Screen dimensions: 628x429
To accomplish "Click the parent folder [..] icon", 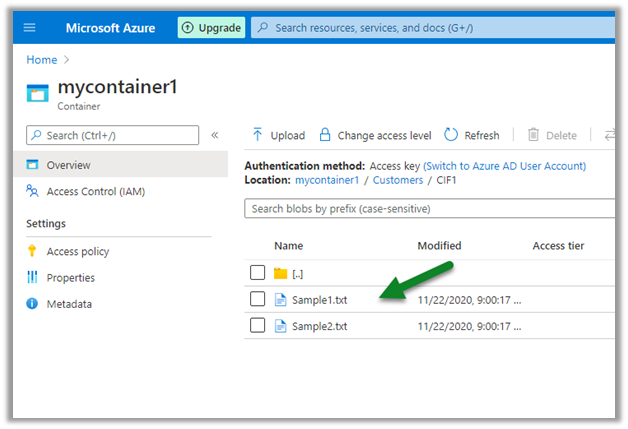I will [281, 273].
